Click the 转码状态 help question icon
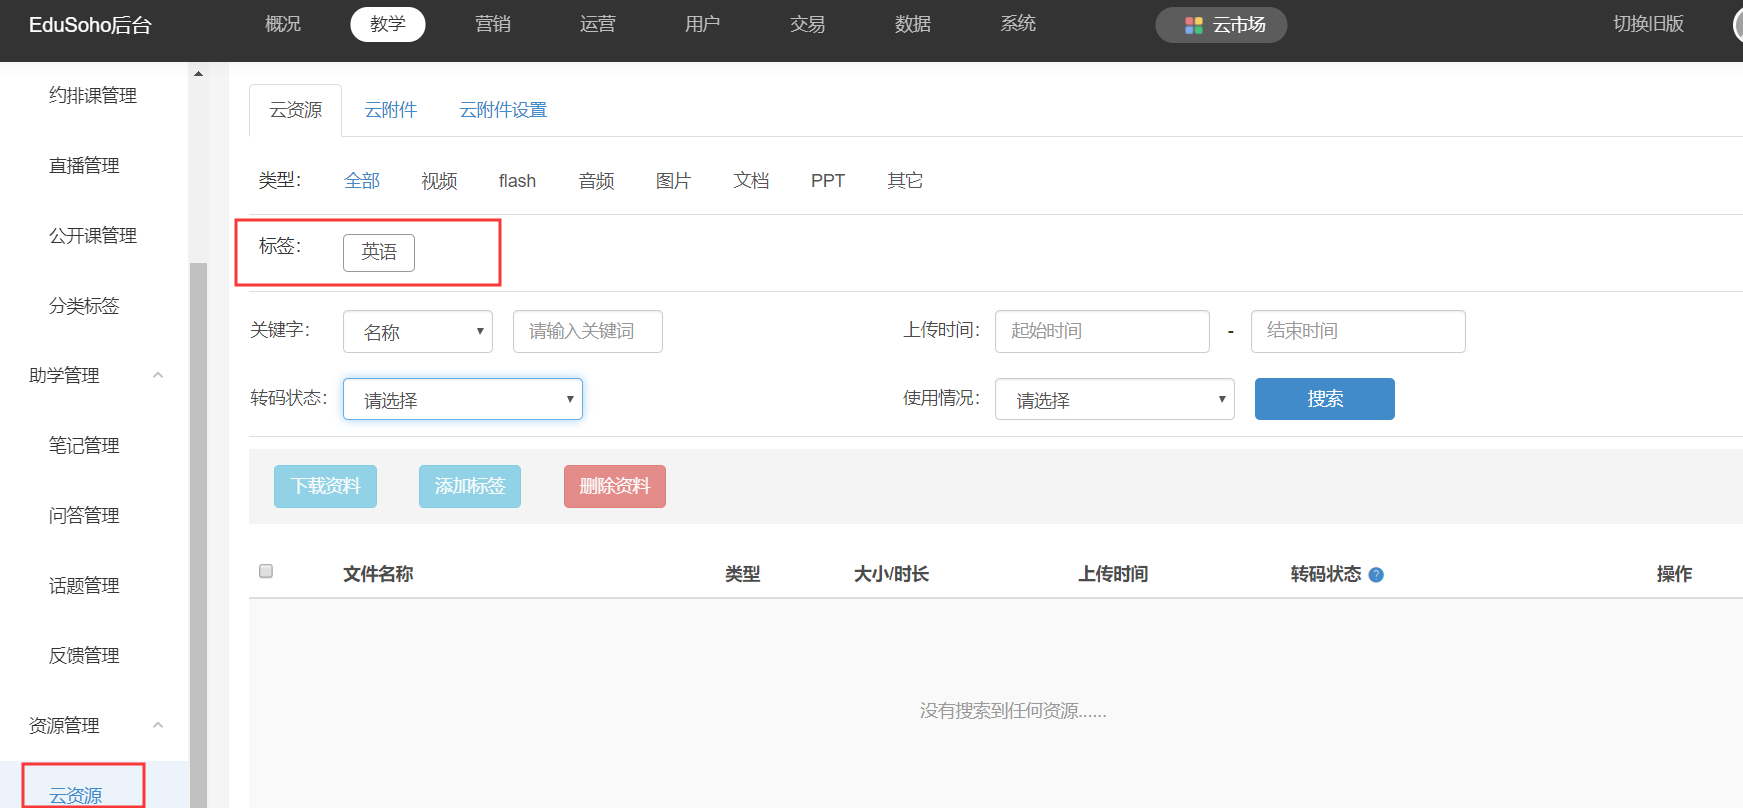Viewport: 1743px width, 808px height. [1376, 575]
